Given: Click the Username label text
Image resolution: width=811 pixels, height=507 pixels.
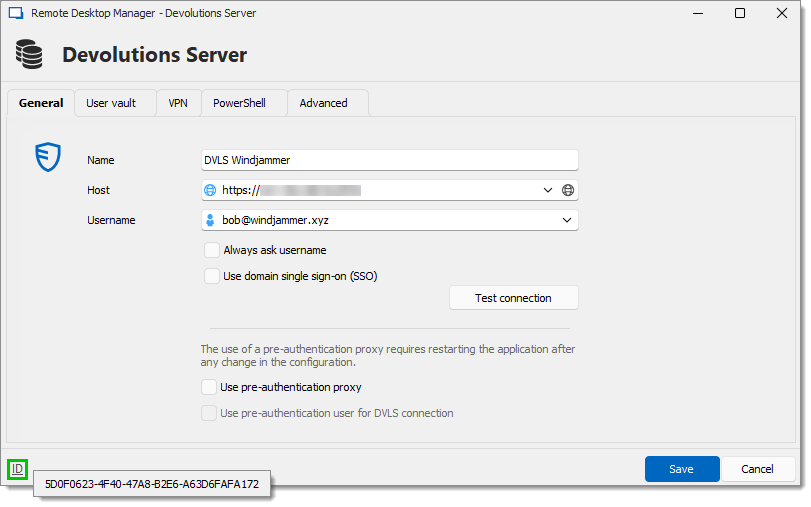Looking at the screenshot, I should click(111, 220).
